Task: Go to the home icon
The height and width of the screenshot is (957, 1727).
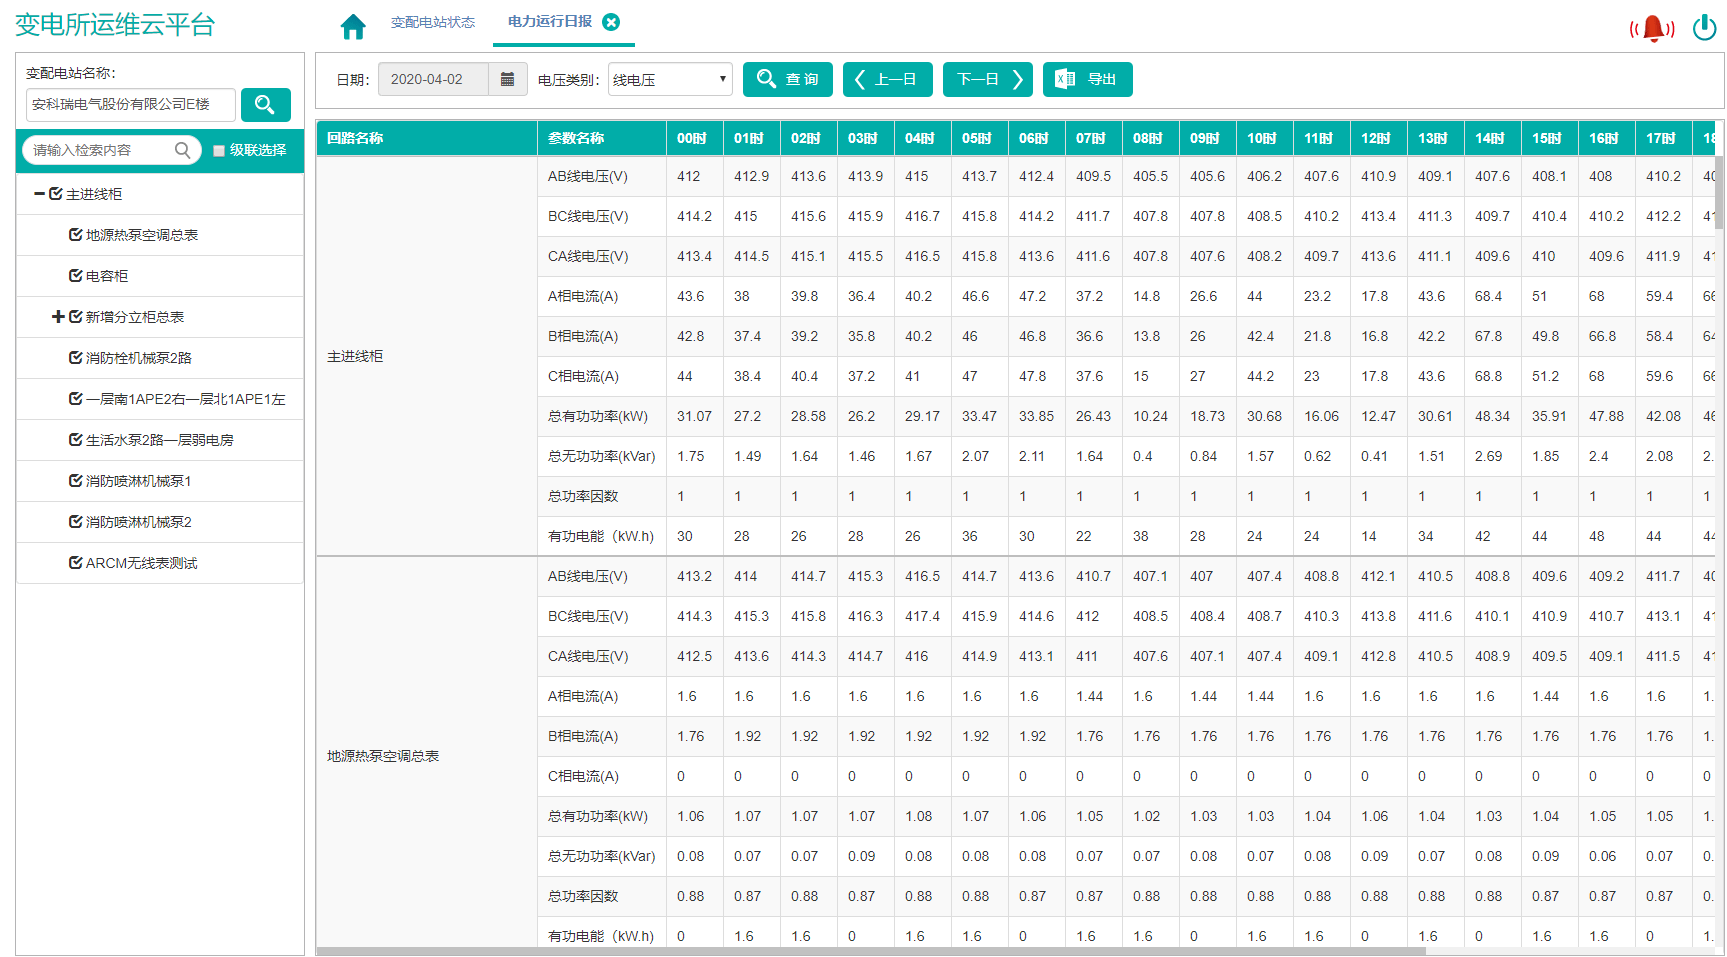Action: point(353,26)
